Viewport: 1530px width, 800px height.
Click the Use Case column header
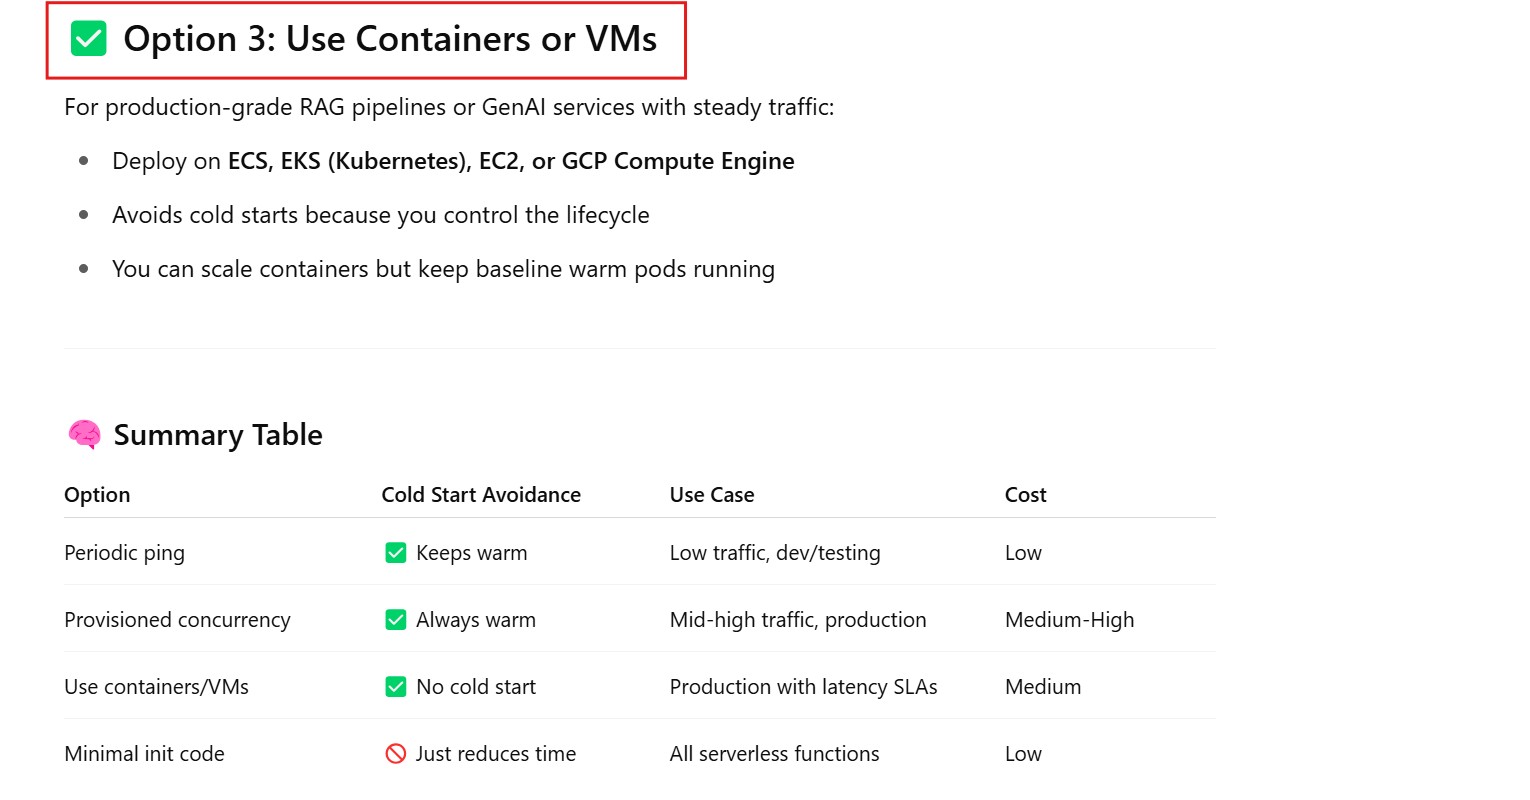tap(712, 495)
